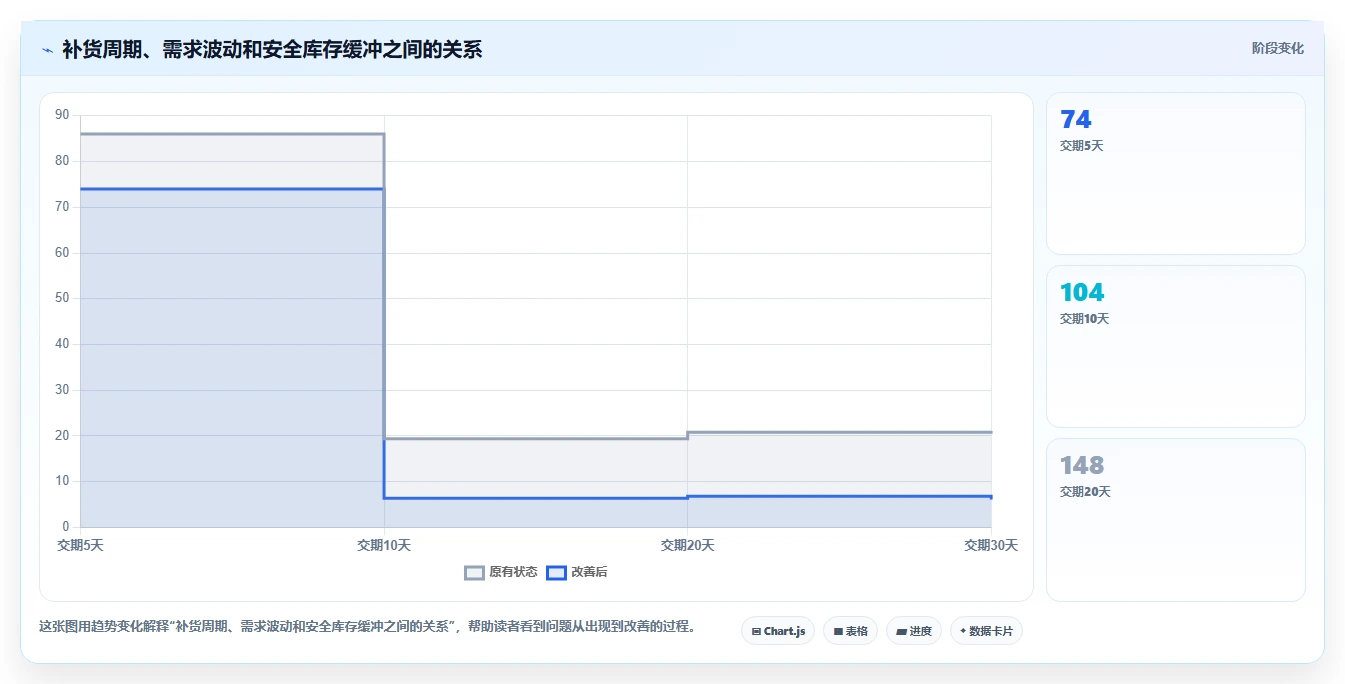Click the y-axis value 90

click(62, 115)
